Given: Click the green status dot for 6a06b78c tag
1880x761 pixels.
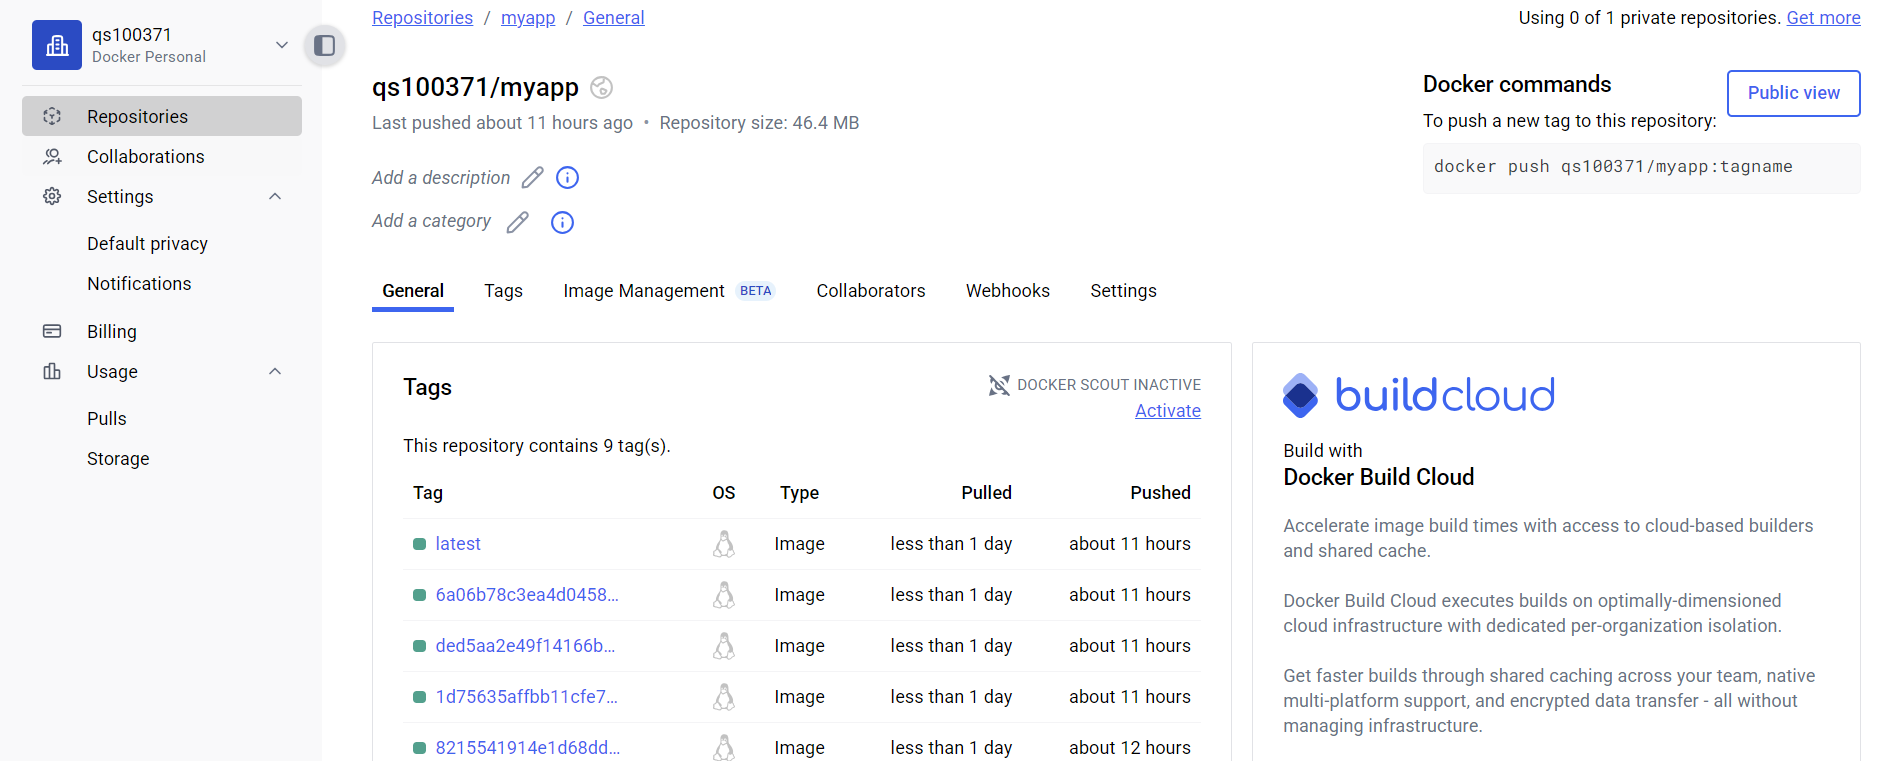Looking at the screenshot, I should tap(419, 595).
